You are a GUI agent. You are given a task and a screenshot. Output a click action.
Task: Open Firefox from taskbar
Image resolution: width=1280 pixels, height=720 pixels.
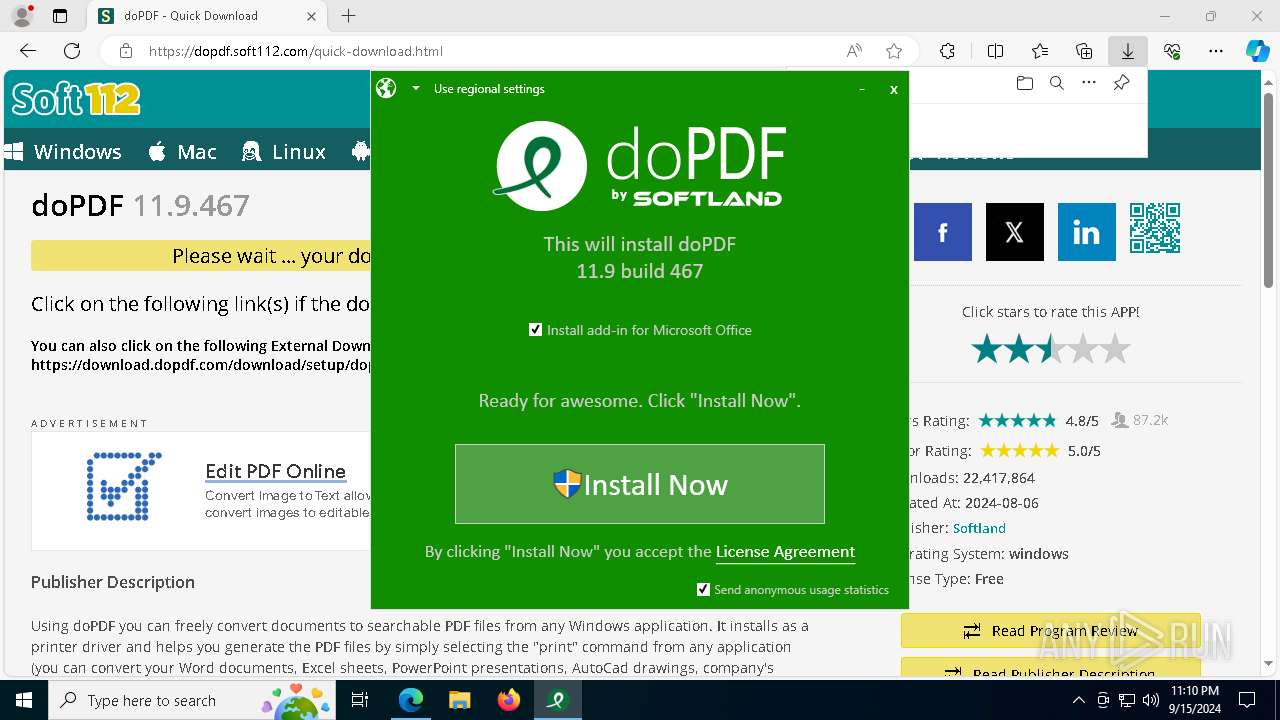tap(509, 700)
